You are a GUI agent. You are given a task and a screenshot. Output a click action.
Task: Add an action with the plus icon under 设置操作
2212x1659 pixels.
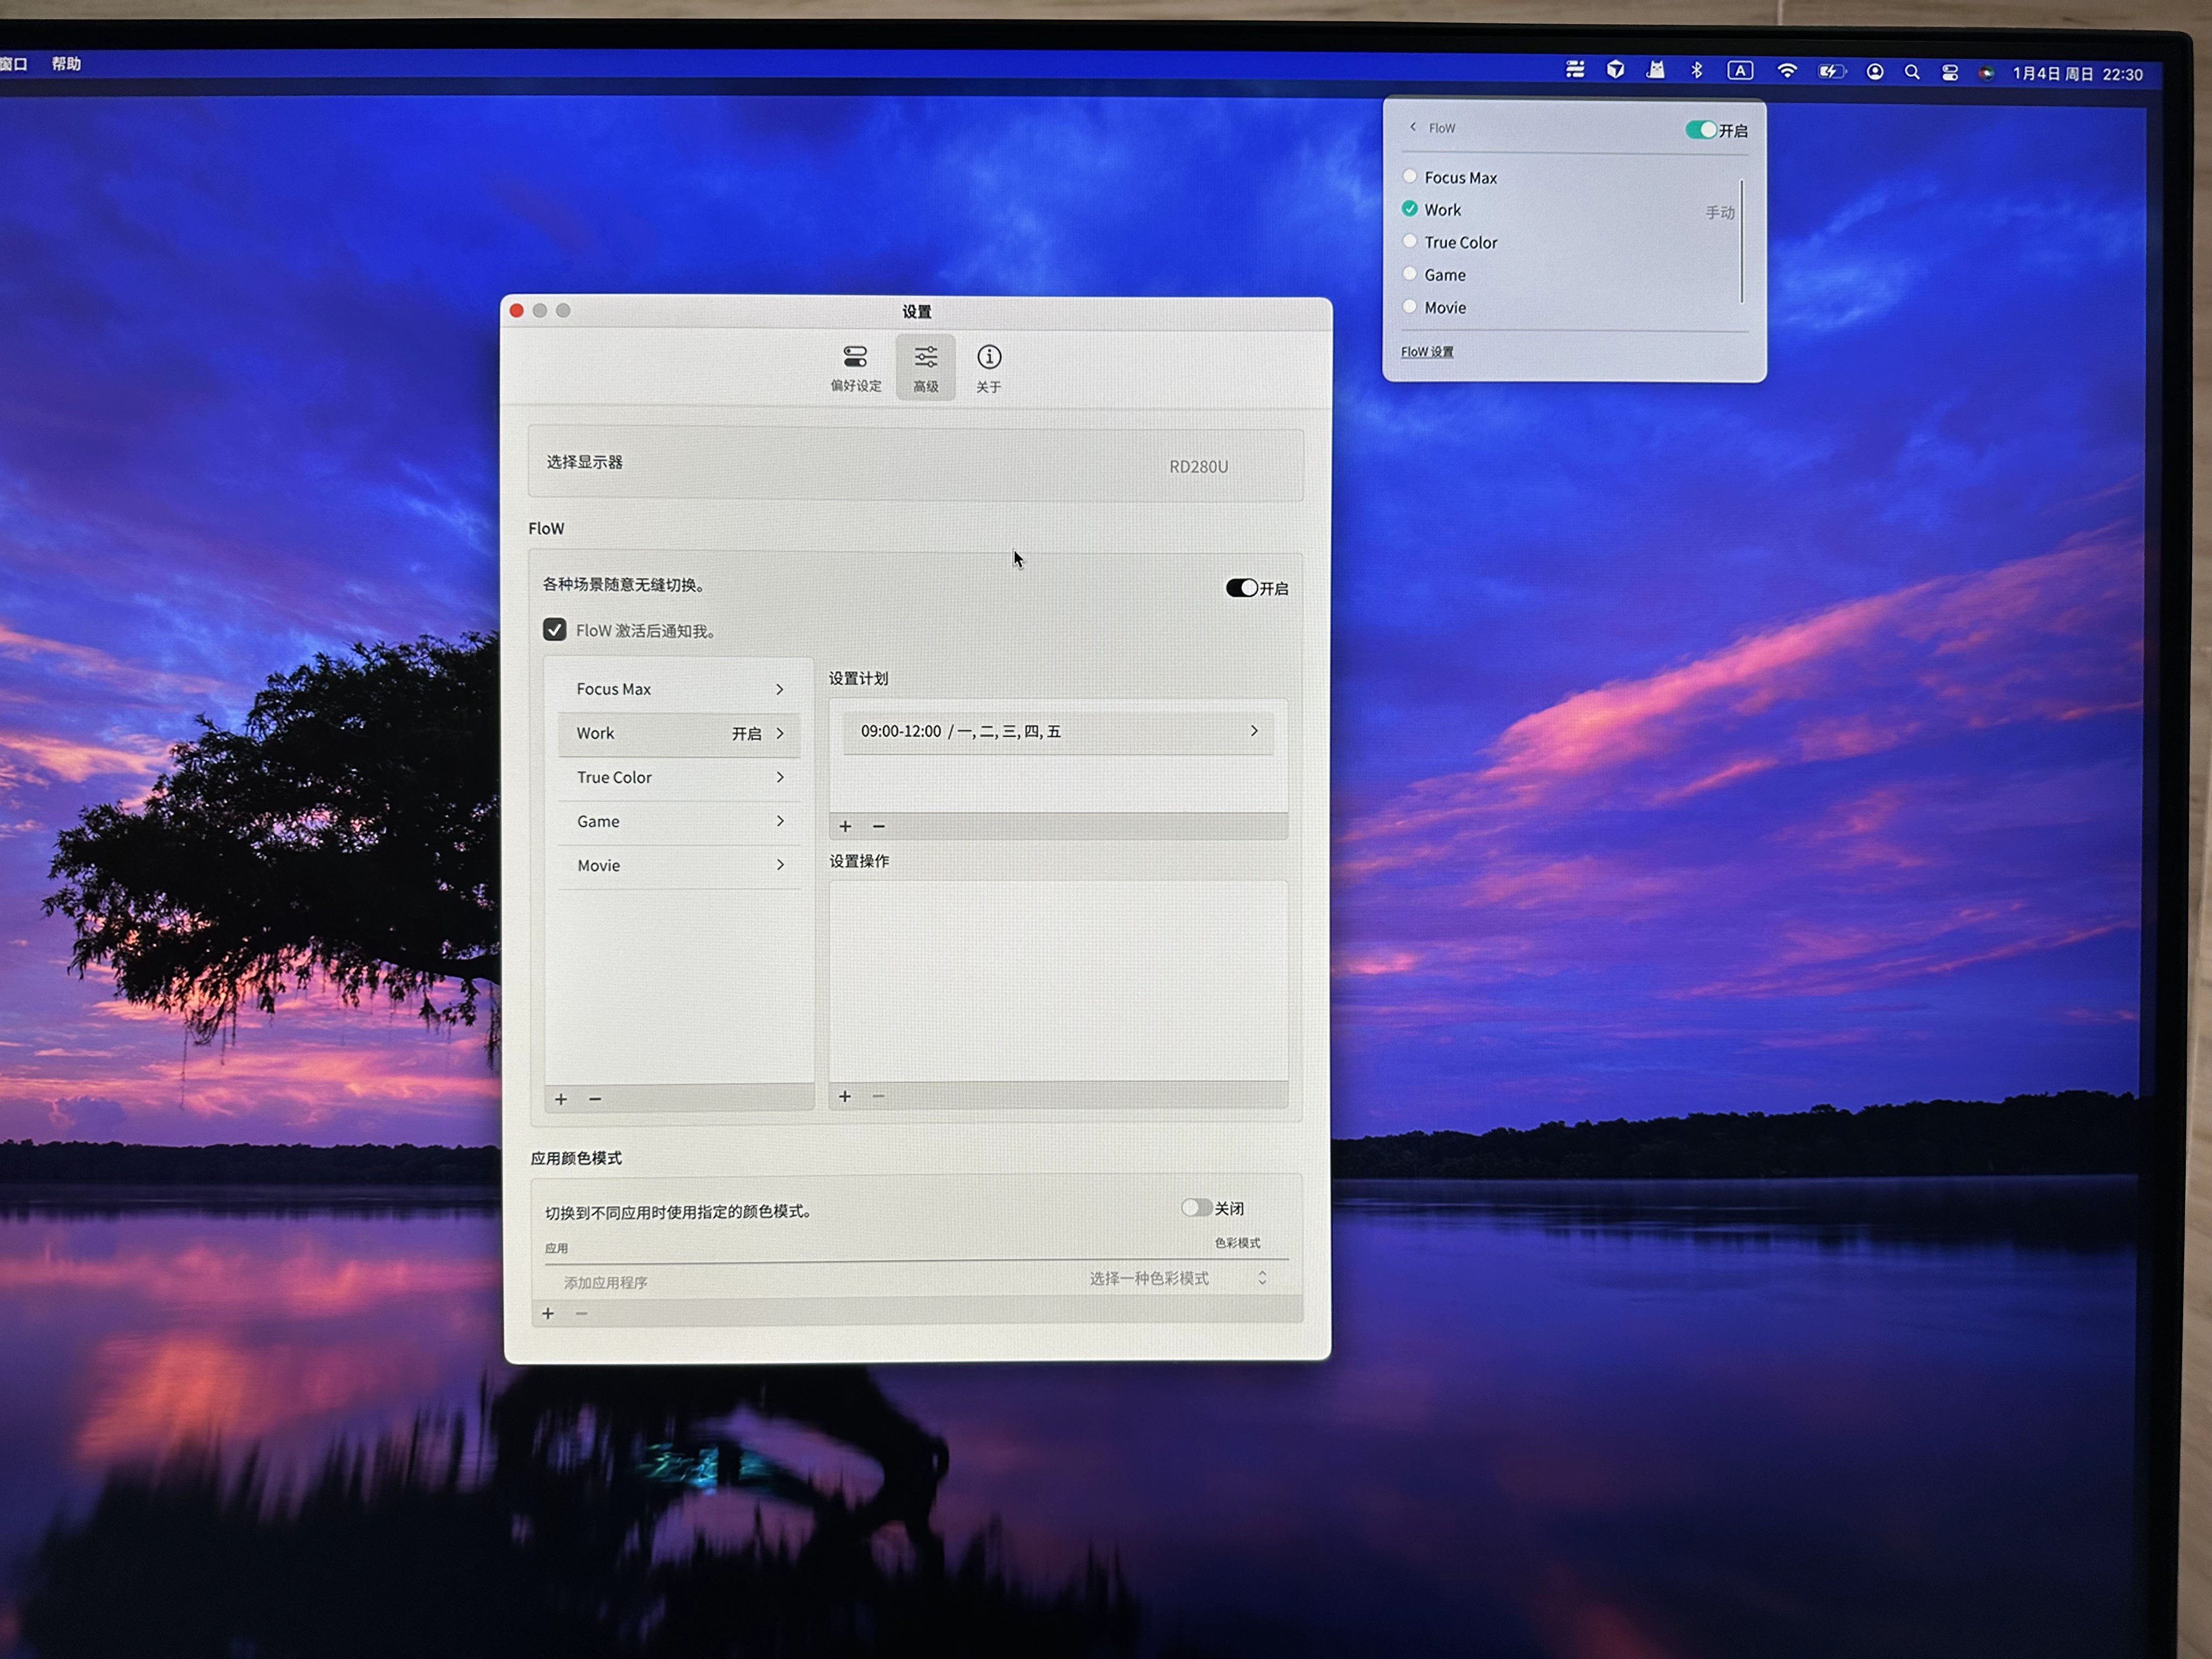(845, 1097)
